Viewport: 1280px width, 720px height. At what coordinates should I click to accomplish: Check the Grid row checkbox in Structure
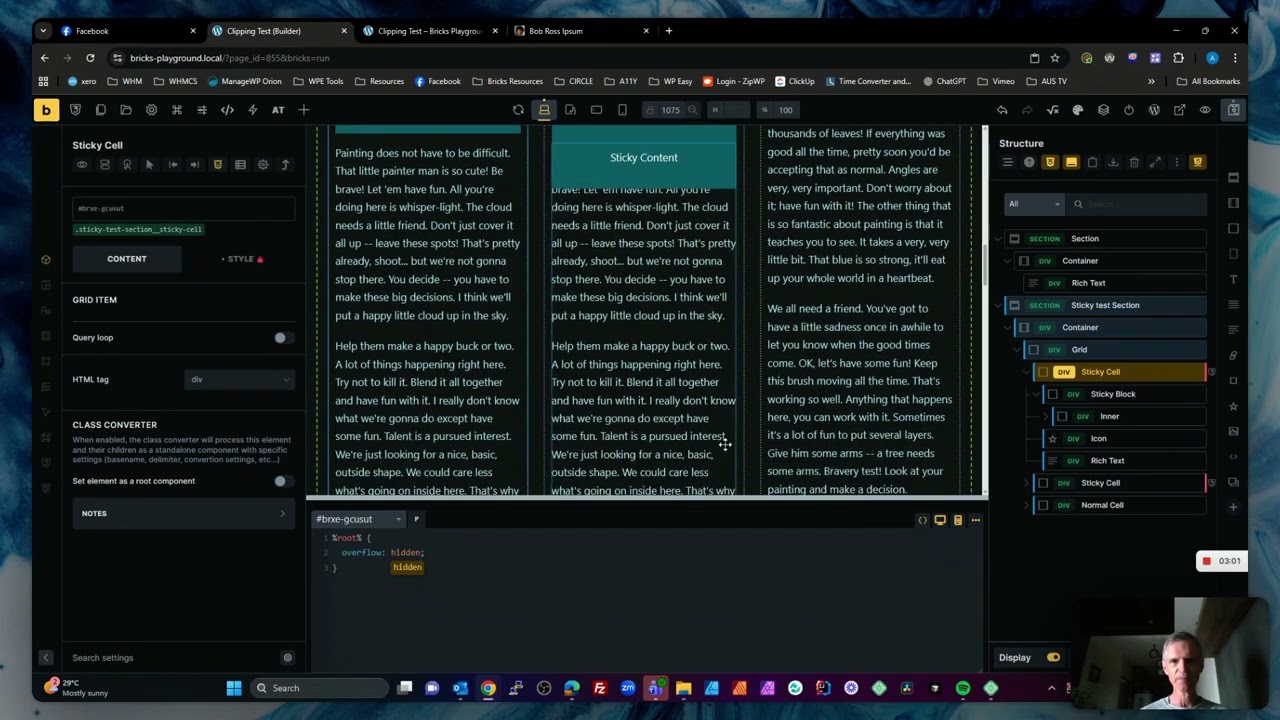(x=1034, y=350)
